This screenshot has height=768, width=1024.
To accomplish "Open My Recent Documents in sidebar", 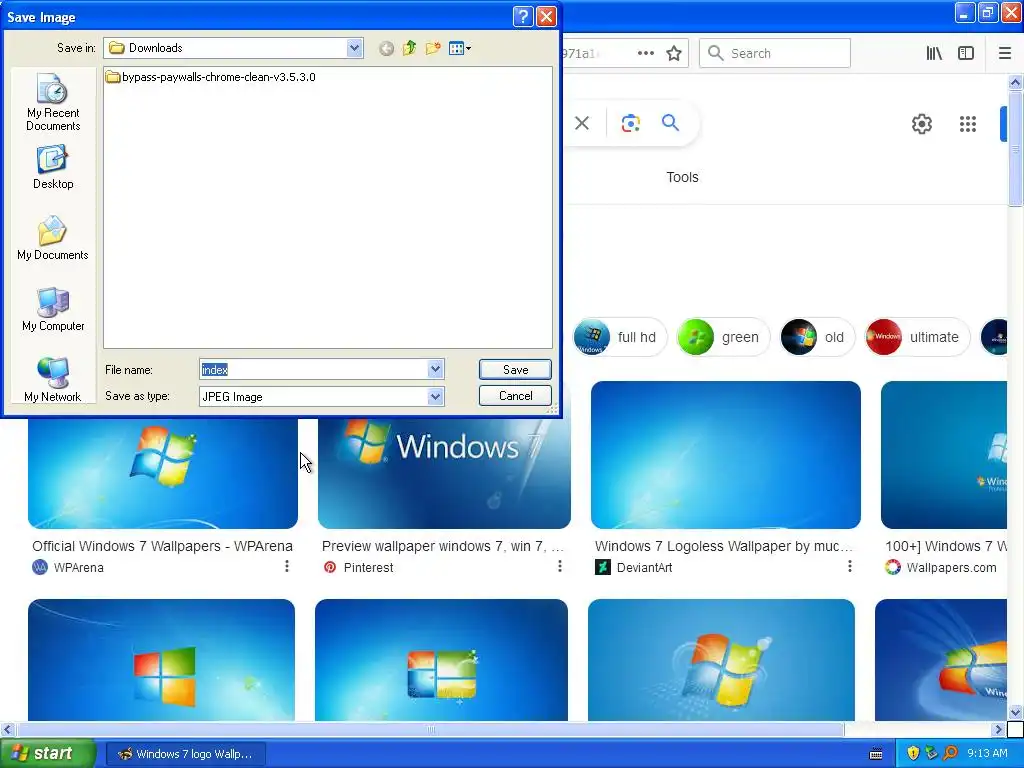I will click(53, 103).
